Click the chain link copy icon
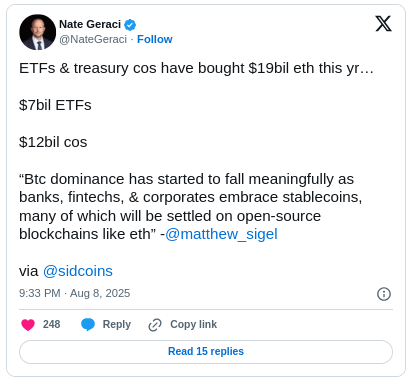Viewport: 411px width, 385px height. pyautogui.click(x=155, y=325)
